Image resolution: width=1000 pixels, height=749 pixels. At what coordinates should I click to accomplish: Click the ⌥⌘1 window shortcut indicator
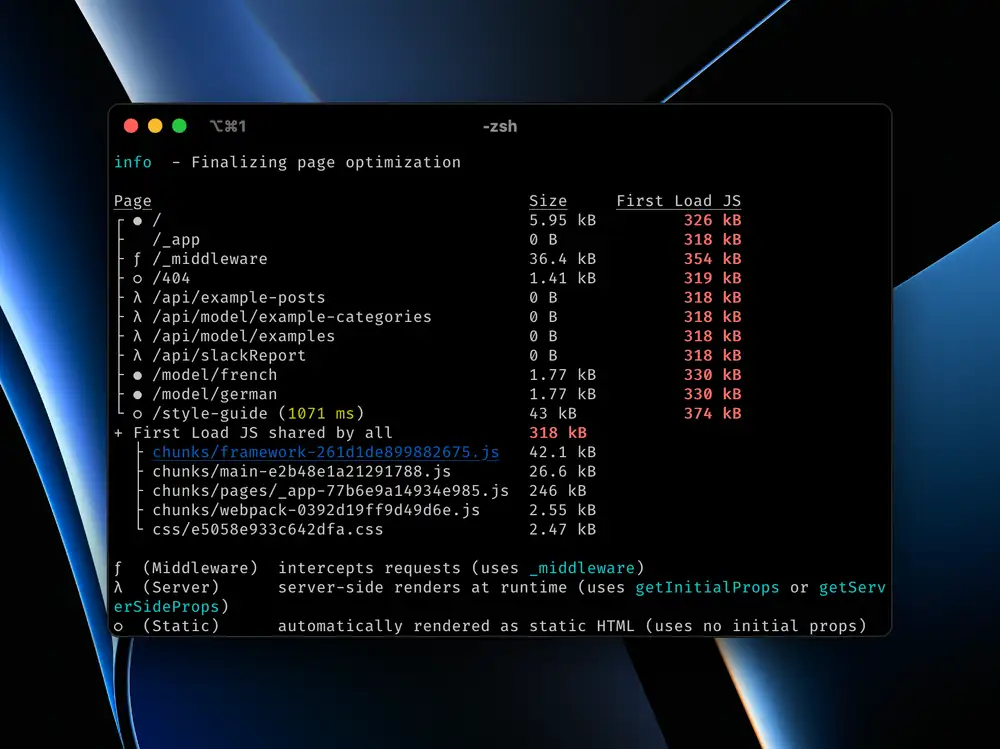(228, 126)
